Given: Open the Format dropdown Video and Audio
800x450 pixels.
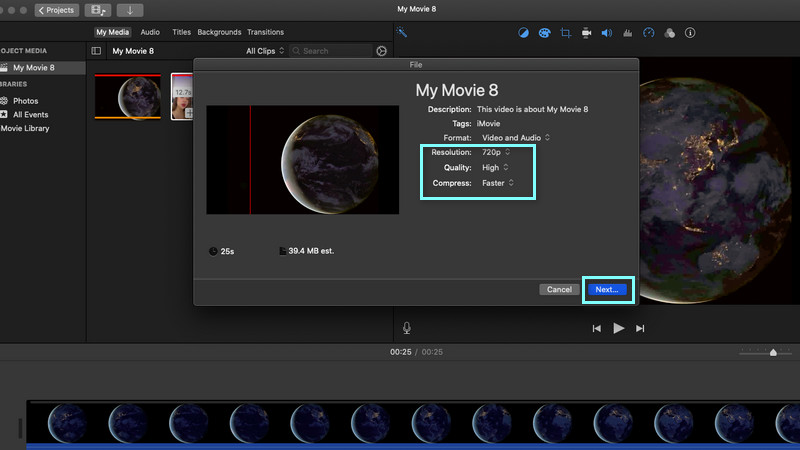Looking at the screenshot, I should pyautogui.click(x=516, y=138).
